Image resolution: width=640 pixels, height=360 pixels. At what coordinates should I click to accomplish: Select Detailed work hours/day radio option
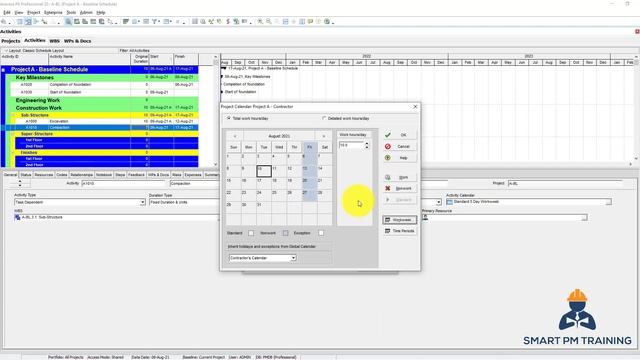324,118
